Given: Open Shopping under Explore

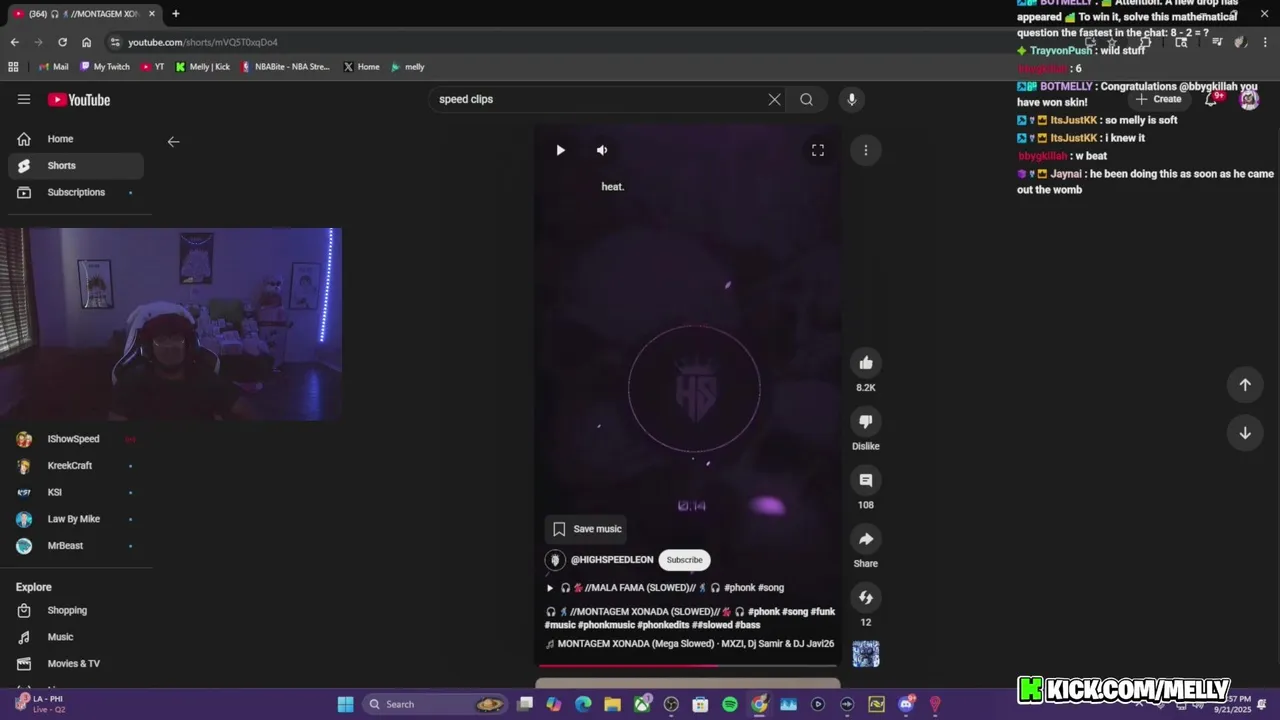Looking at the screenshot, I should pyautogui.click(x=75, y=610).
